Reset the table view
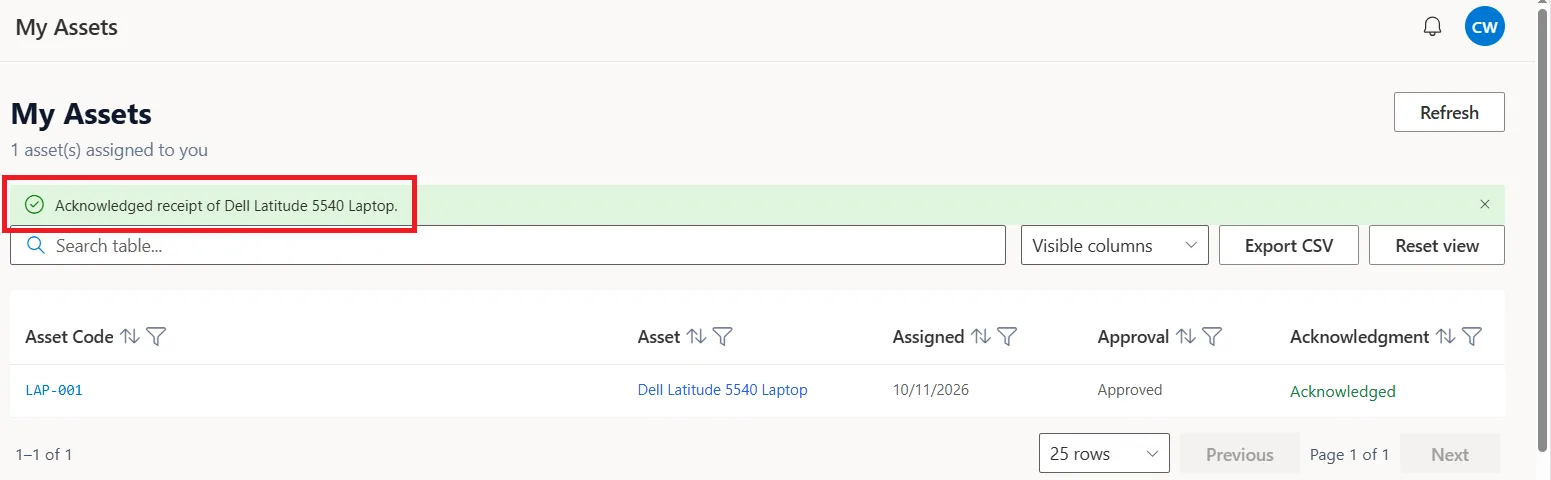This screenshot has width=1551, height=480. tap(1437, 245)
